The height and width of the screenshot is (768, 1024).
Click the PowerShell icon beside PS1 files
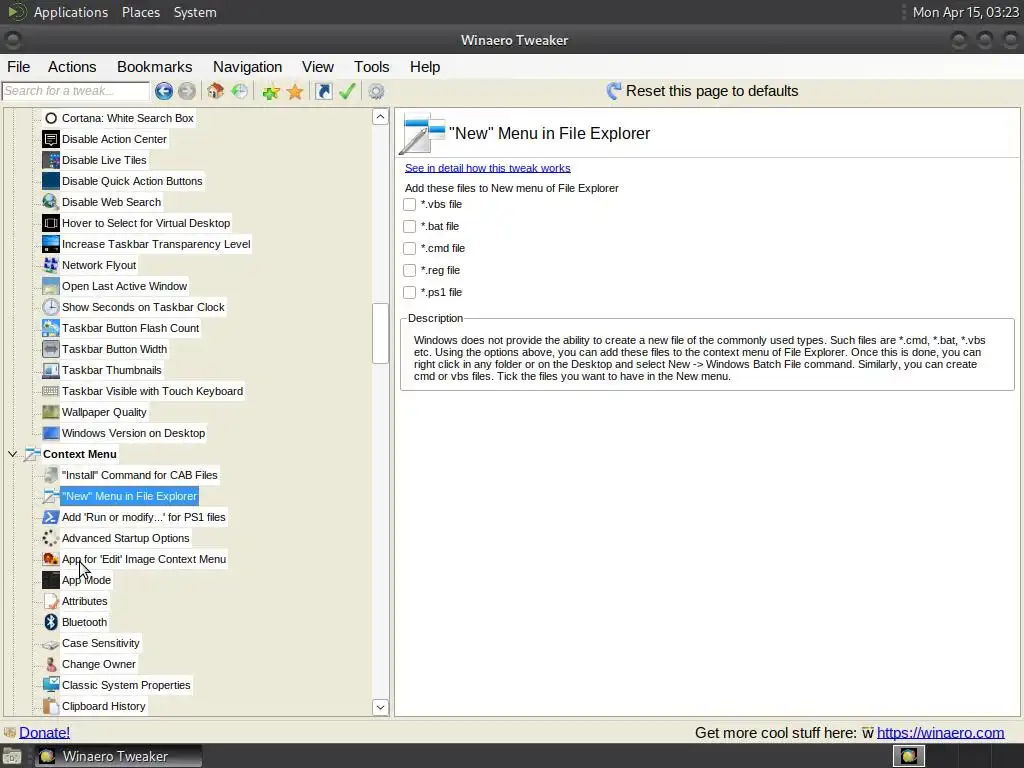(50, 517)
